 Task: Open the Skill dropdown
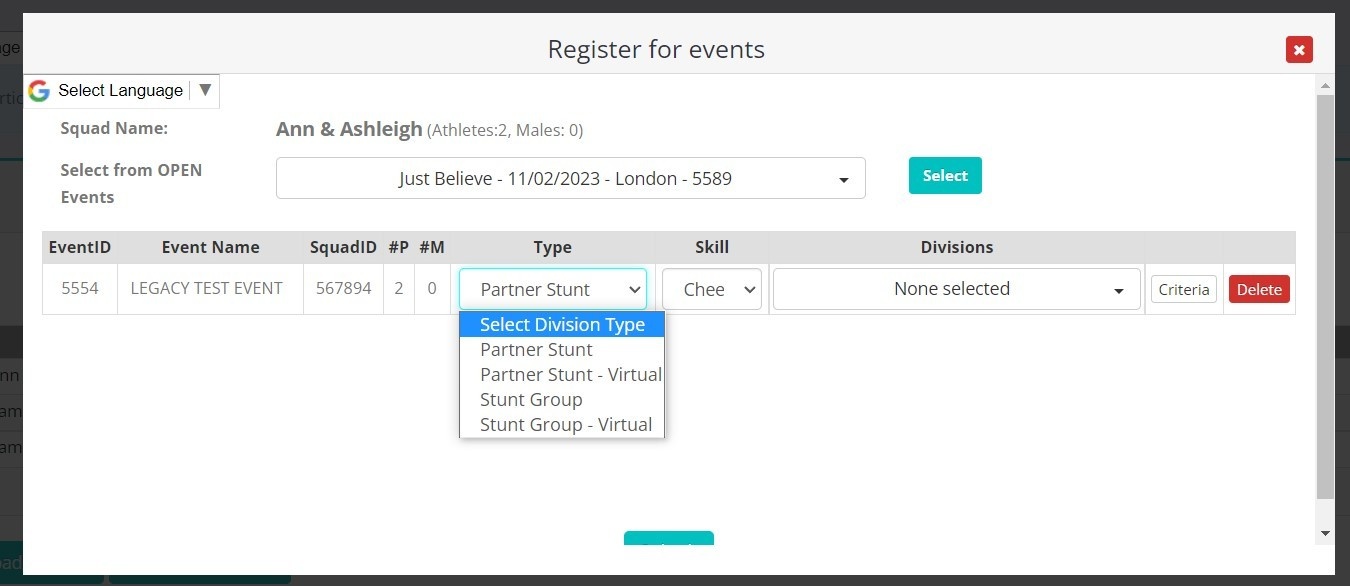click(712, 289)
